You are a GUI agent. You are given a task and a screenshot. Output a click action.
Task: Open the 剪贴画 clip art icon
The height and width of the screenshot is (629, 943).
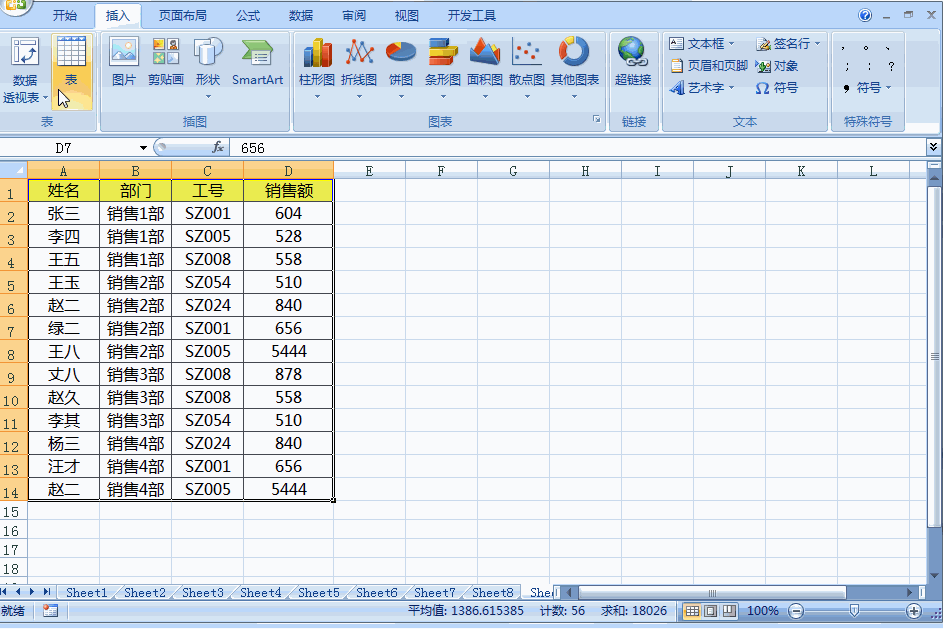coord(165,53)
